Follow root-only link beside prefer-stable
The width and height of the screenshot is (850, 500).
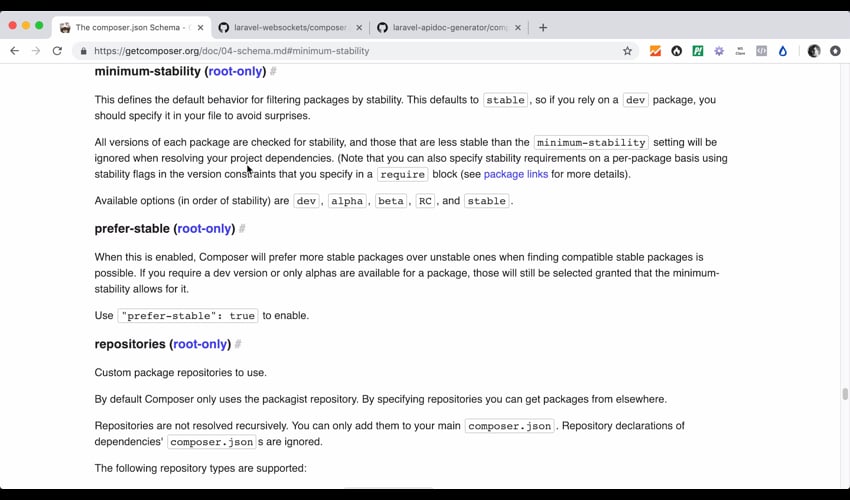[x=204, y=228]
